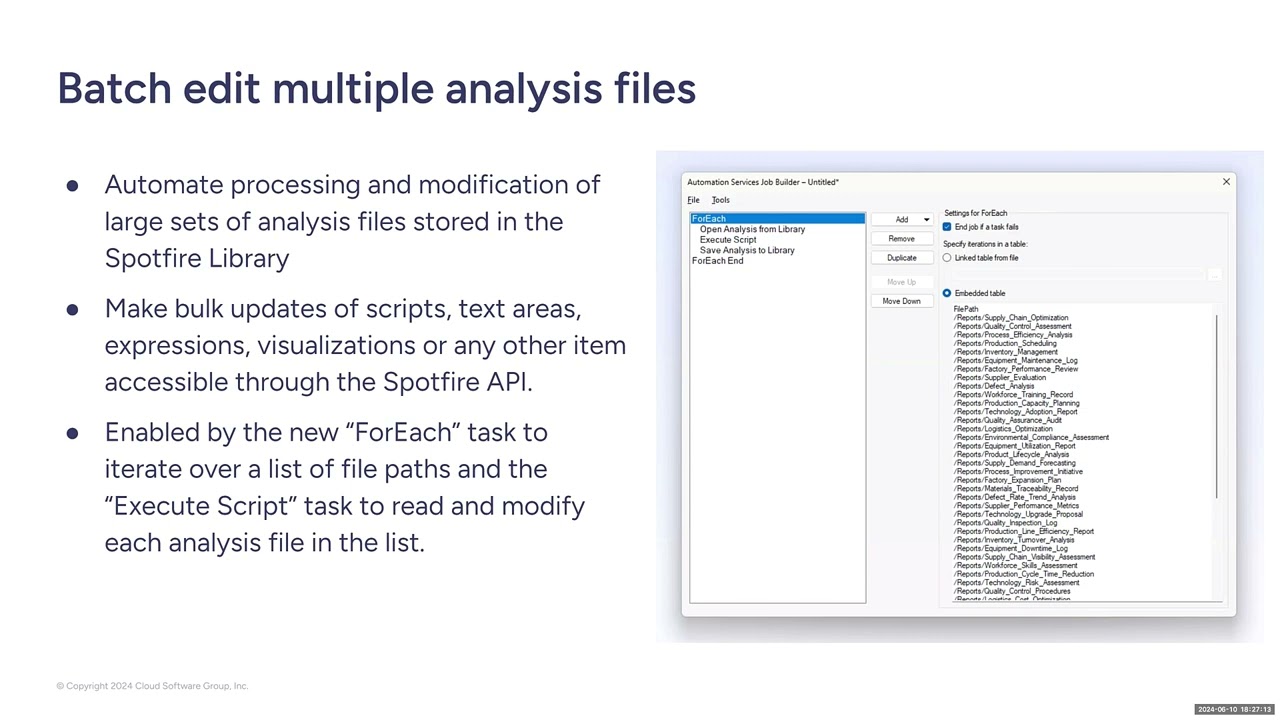Viewport: 1280px width, 720px height.
Task: Click the FilePath column header
Action: pyautogui.click(x=966, y=309)
